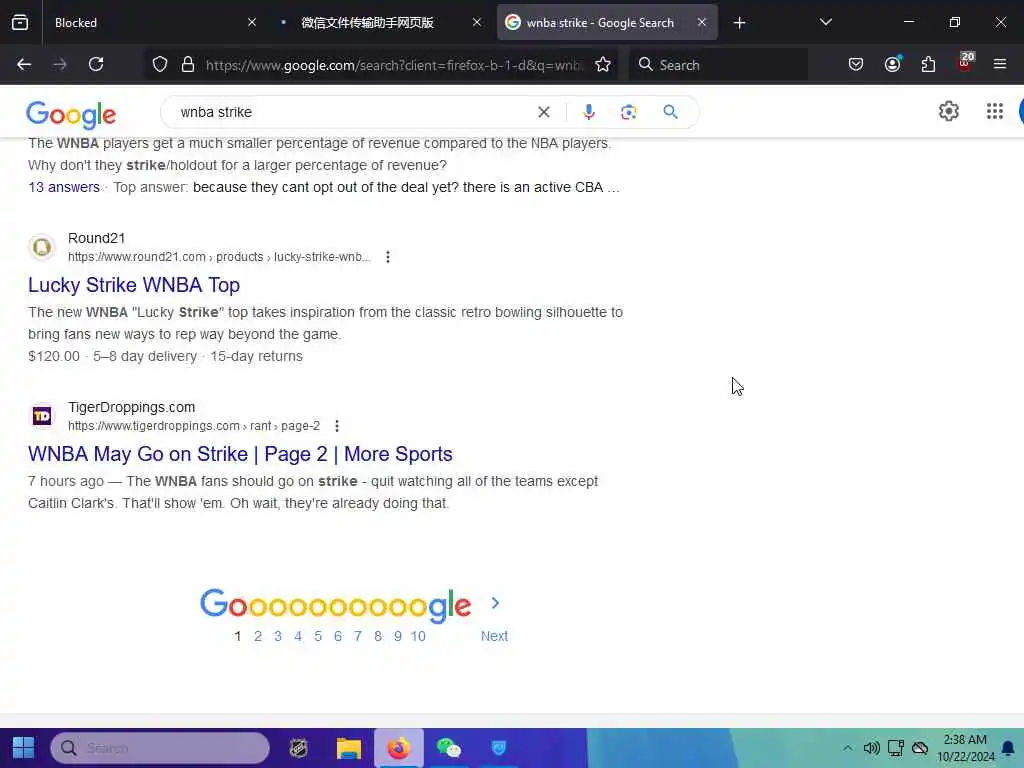
Task: Open blue shield app in taskbar
Action: (498, 748)
